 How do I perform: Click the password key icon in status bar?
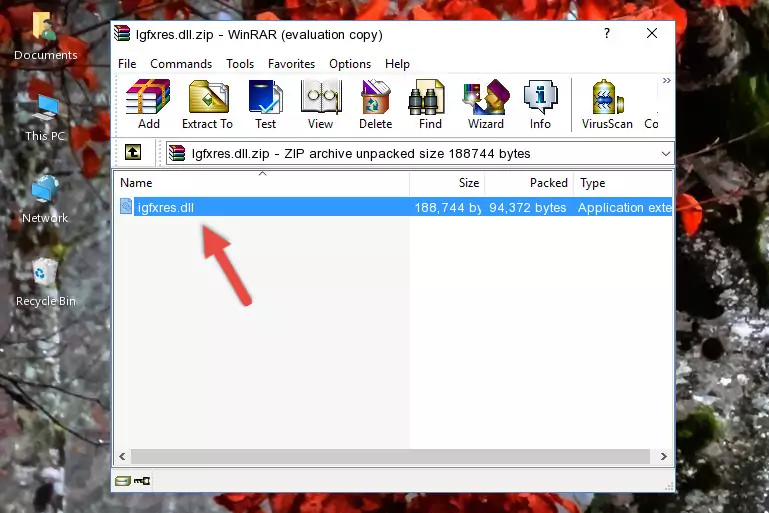point(142,481)
